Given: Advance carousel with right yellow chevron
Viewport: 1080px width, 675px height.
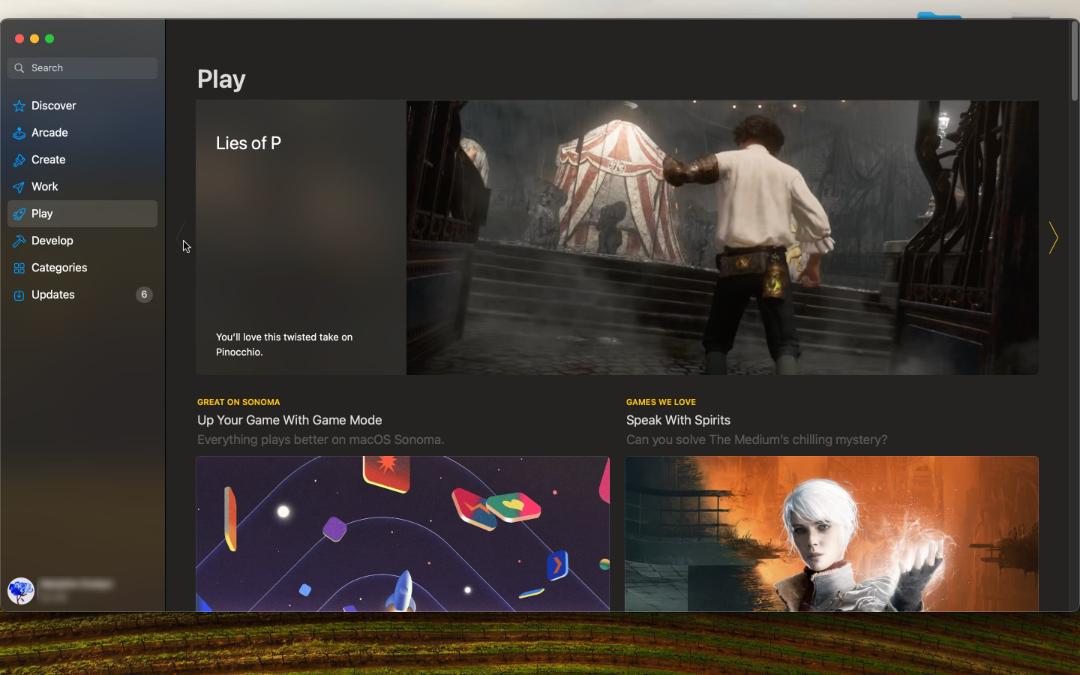Looking at the screenshot, I should tap(1053, 238).
